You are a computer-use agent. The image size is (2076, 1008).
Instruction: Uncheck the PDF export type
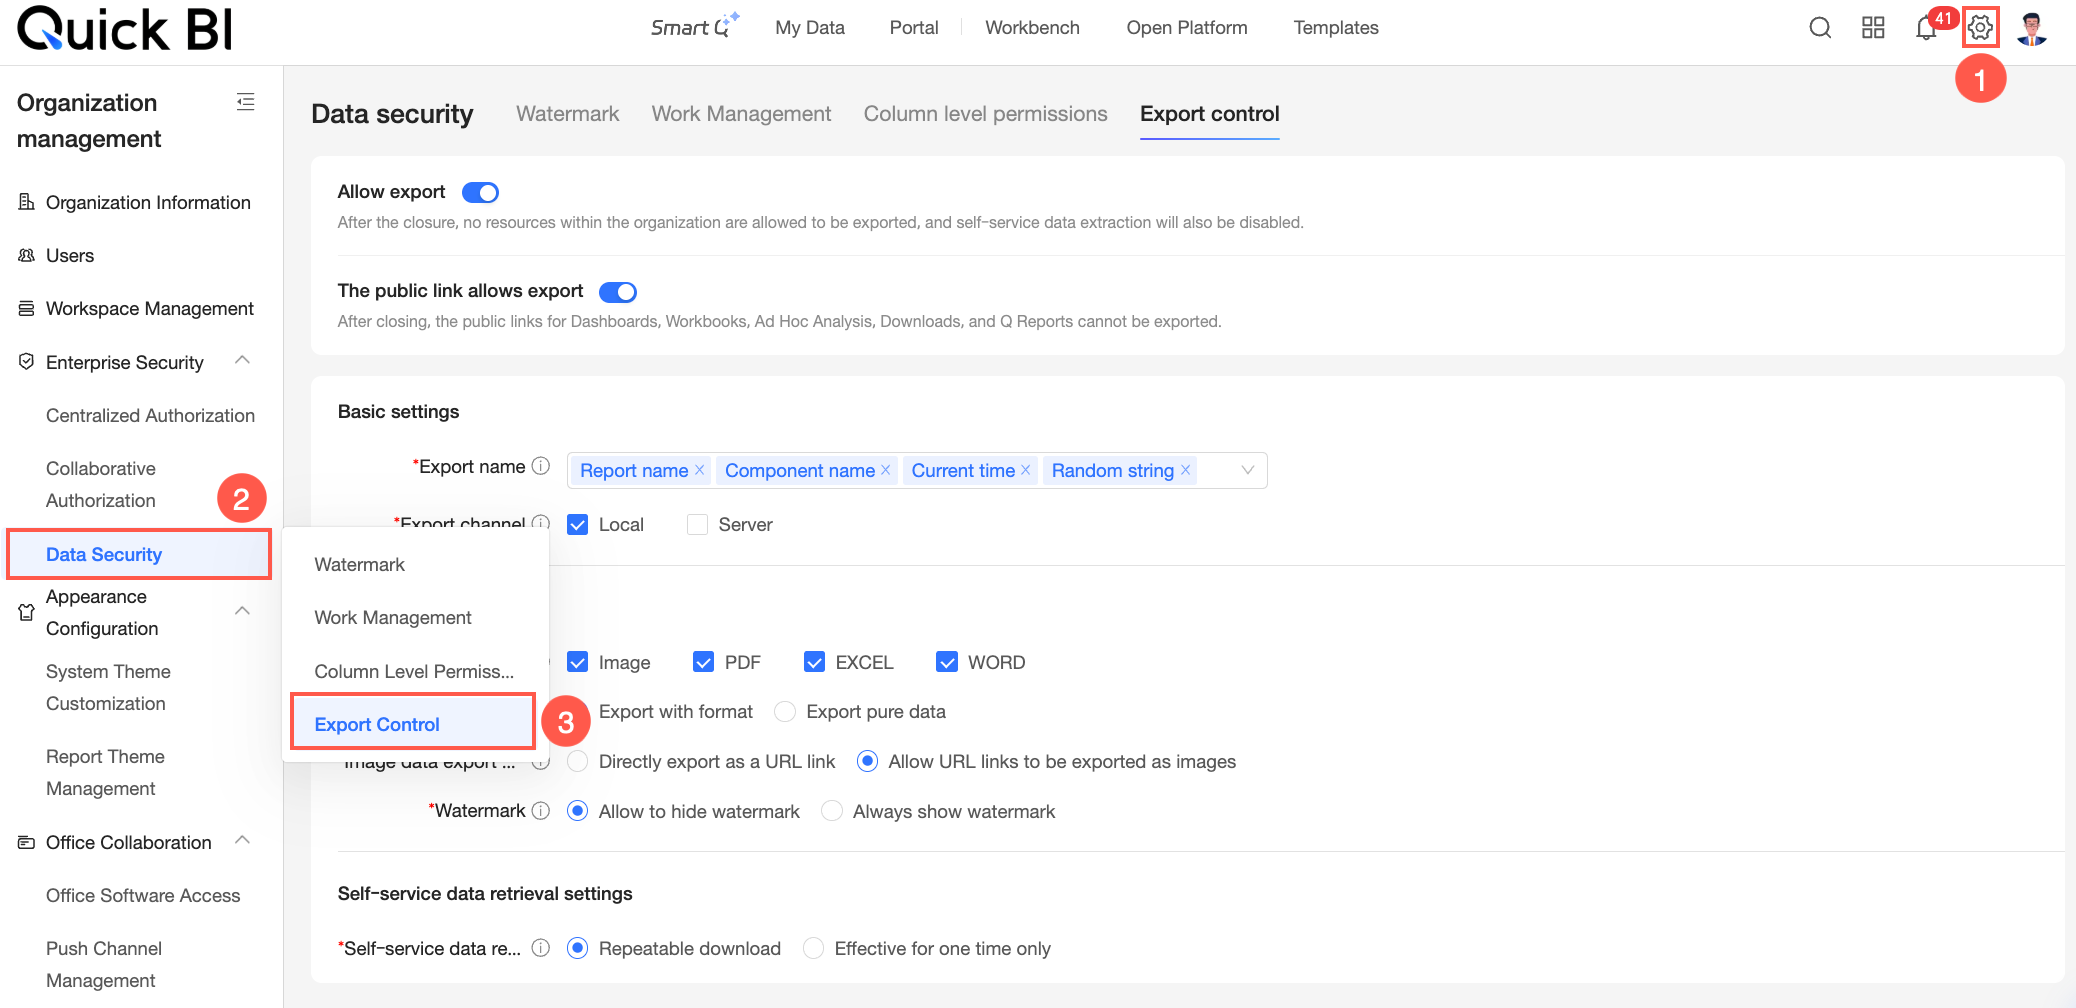click(x=704, y=662)
